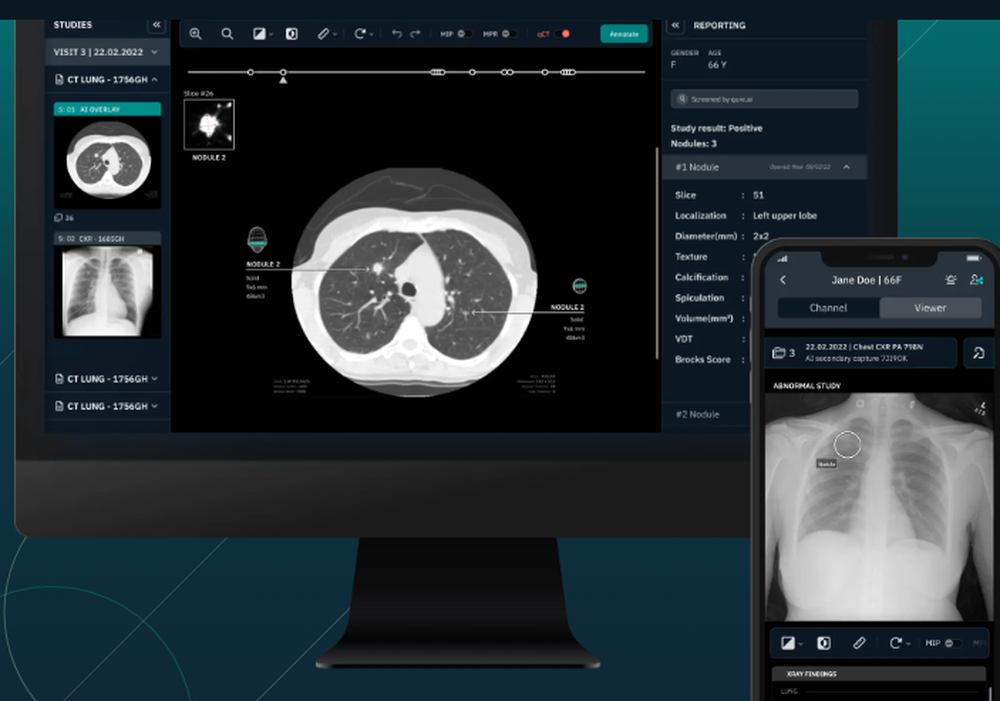Click the invert image icon in desktop toolbar
This screenshot has width=1000, height=701.
click(291, 34)
